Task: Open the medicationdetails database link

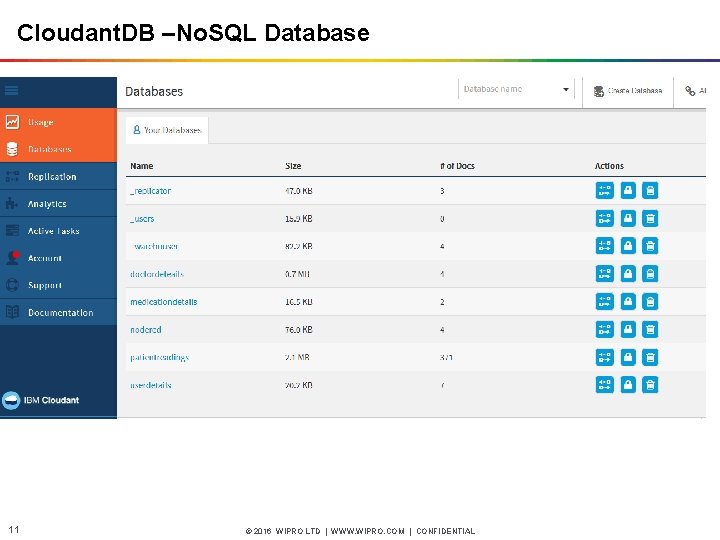Action: tap(163, 302)
